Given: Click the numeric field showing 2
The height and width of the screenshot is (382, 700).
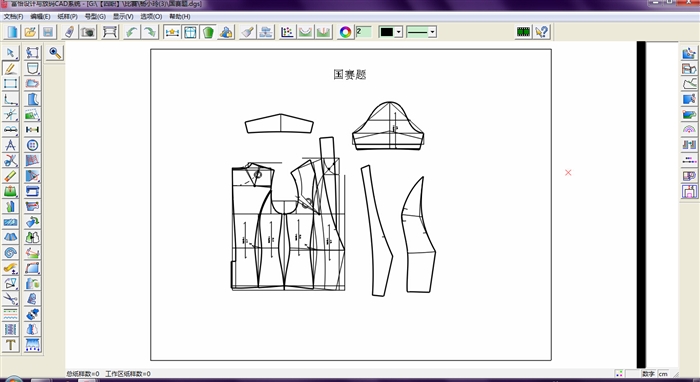Looking at the screenshot, I should (x=363, y=32).
